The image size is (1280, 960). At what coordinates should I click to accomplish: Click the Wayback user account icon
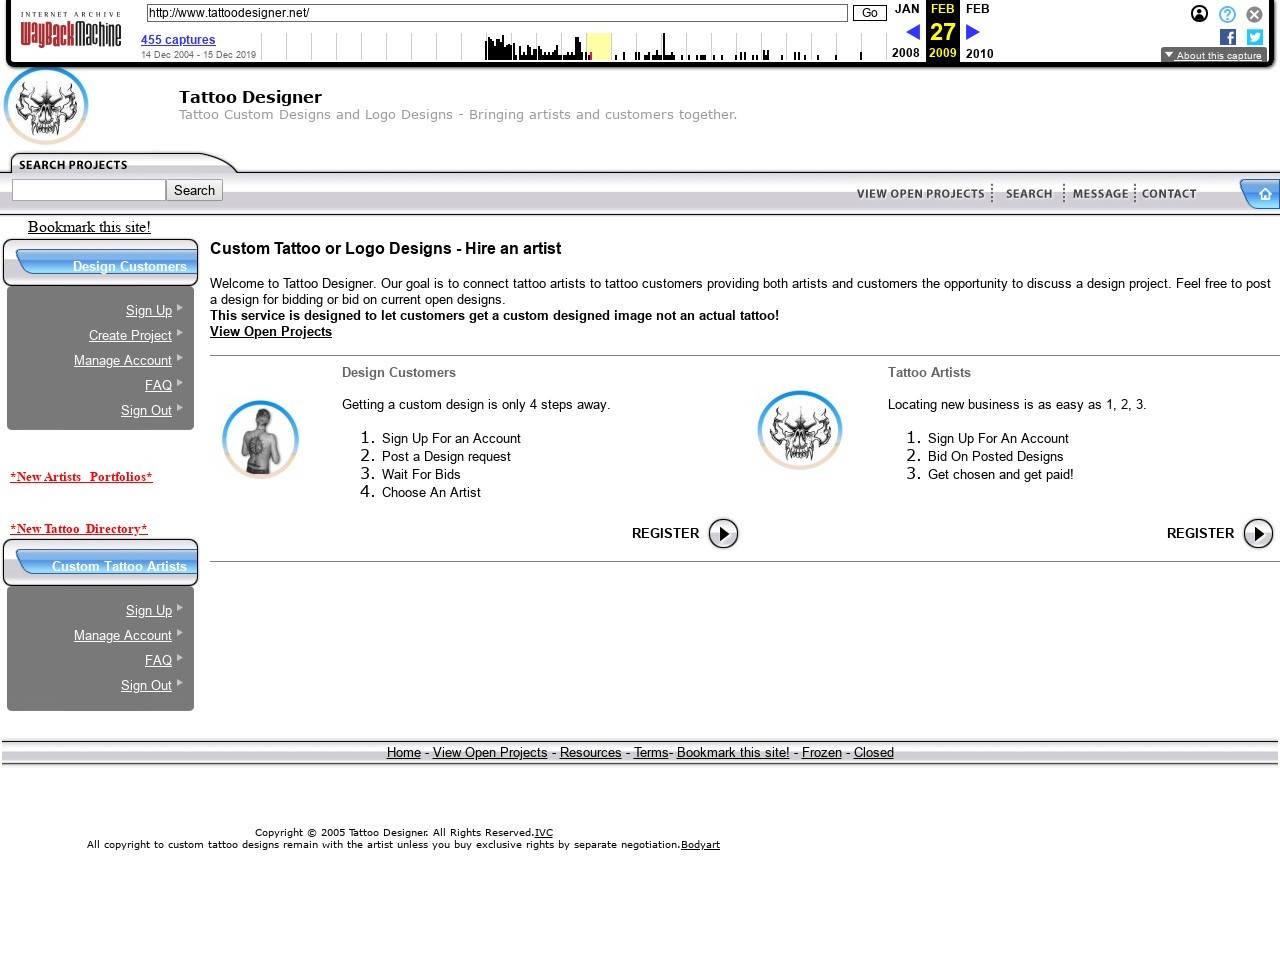(x=1199, y=14)
